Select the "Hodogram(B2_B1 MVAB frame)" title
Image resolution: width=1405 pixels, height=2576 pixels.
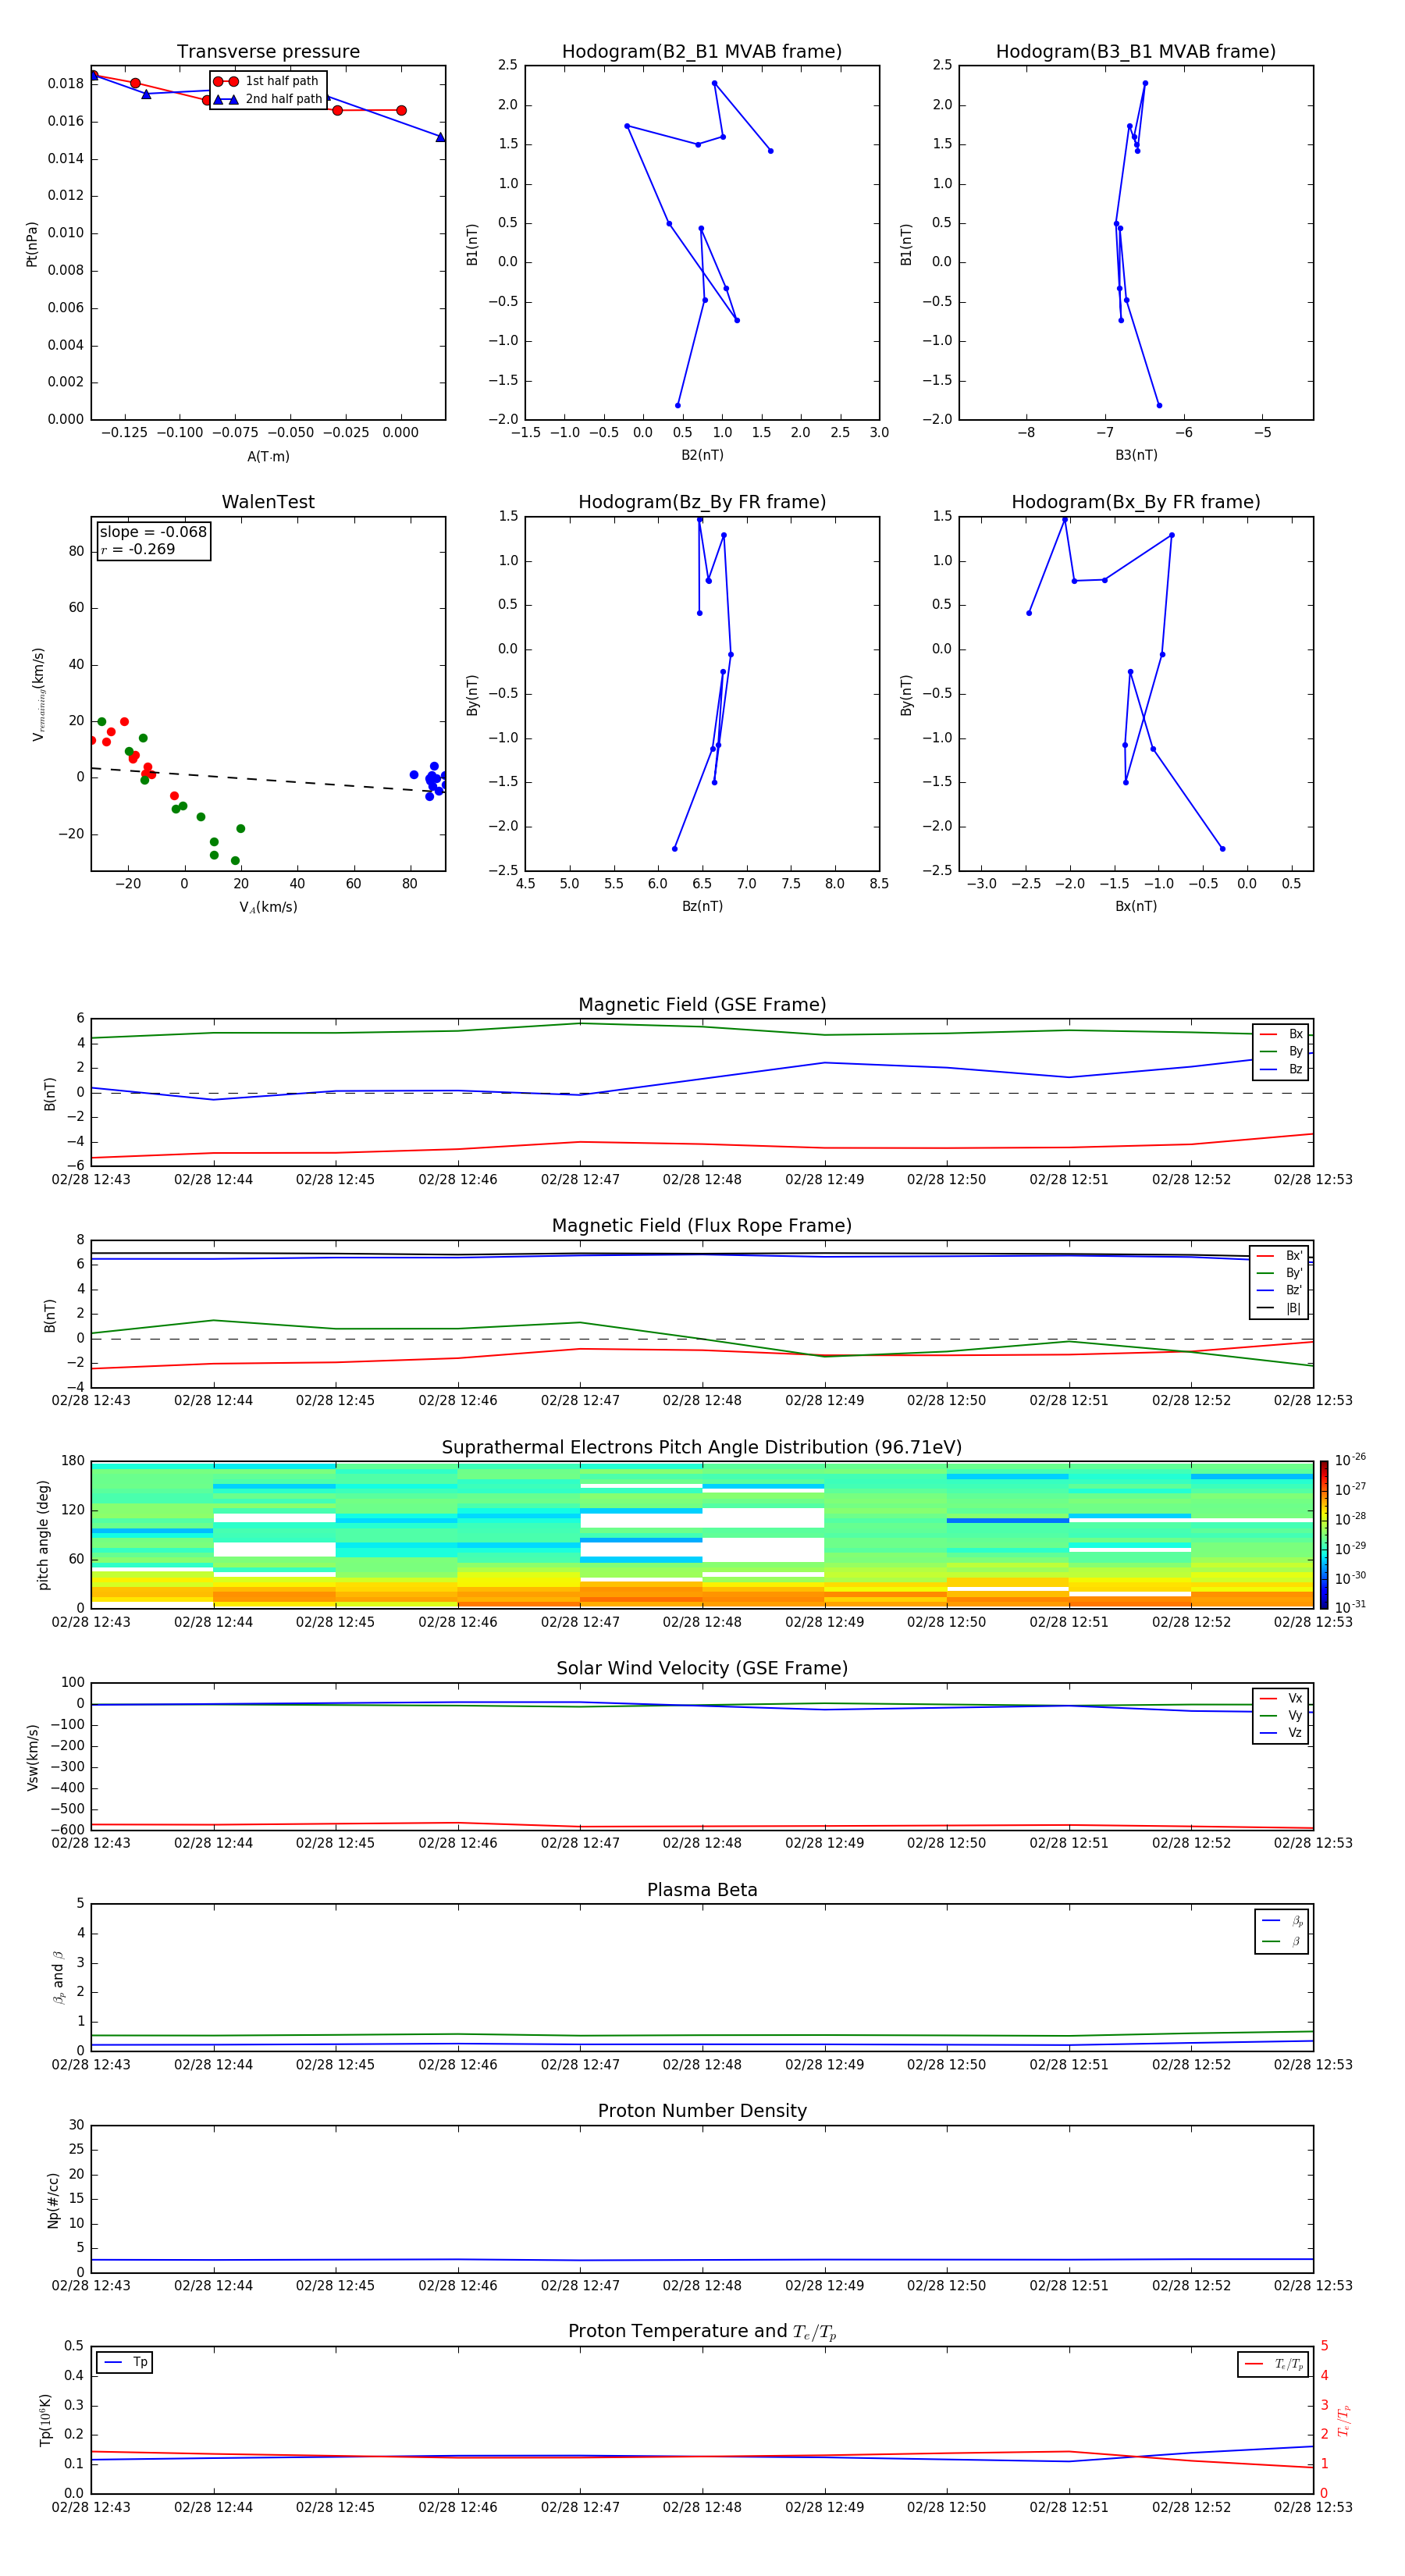[702, 52]
